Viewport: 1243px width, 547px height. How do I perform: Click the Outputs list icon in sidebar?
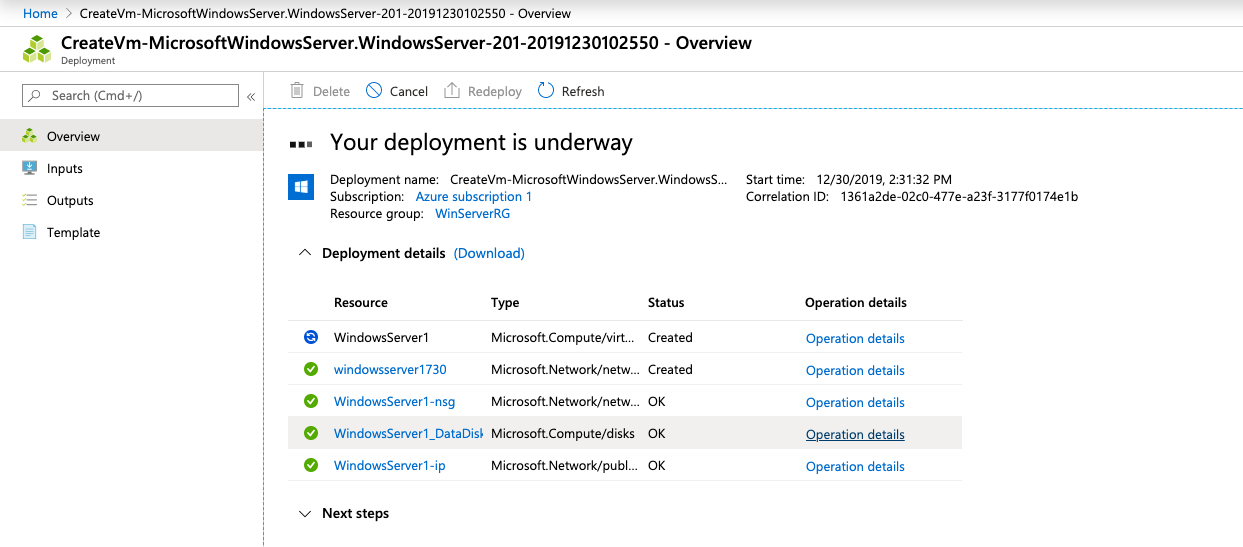click(x=30, y=200)
